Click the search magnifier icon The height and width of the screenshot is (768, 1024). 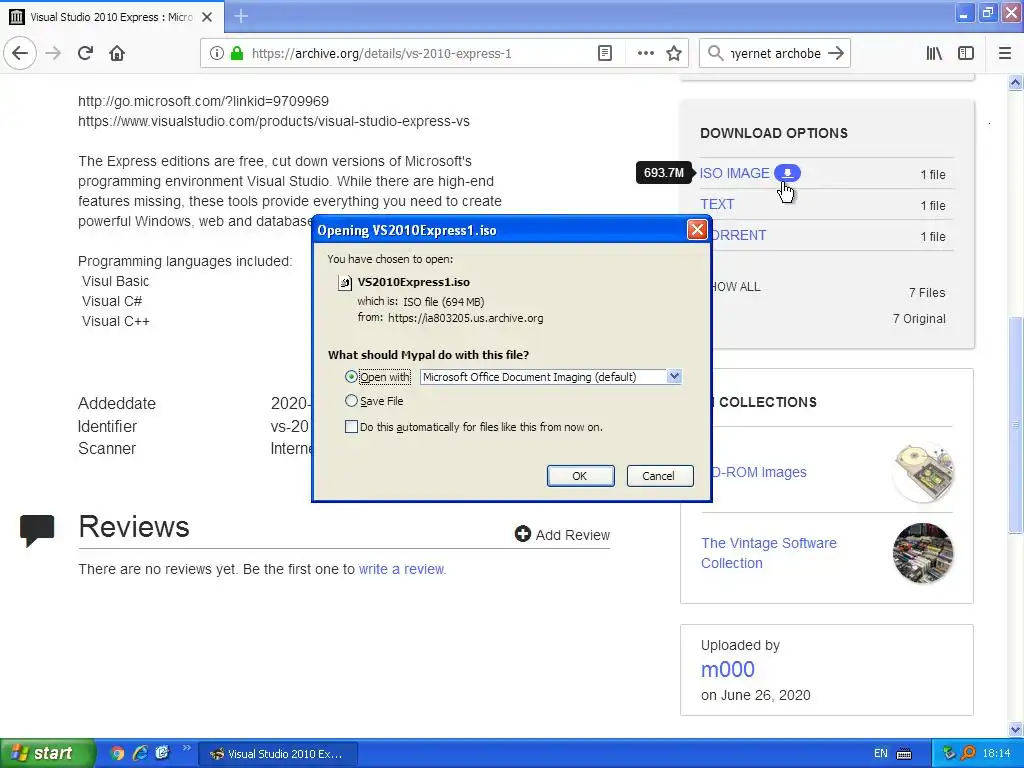[x=716, y=53]
